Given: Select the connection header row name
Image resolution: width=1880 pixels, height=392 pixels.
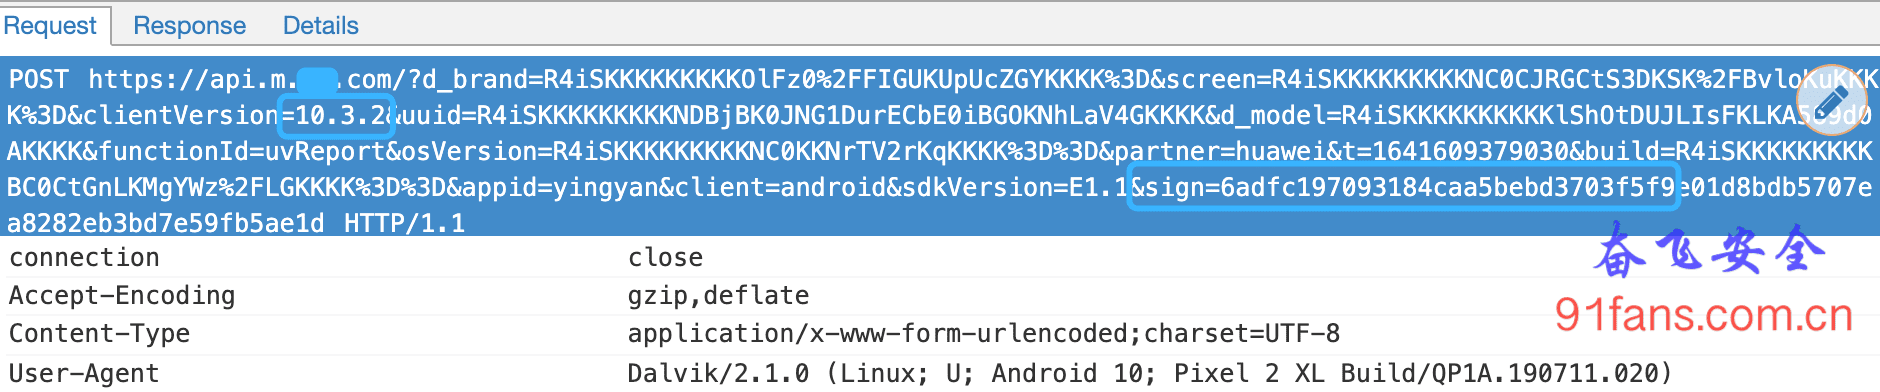Looking at the screenshot, I should tap(84, 258).
